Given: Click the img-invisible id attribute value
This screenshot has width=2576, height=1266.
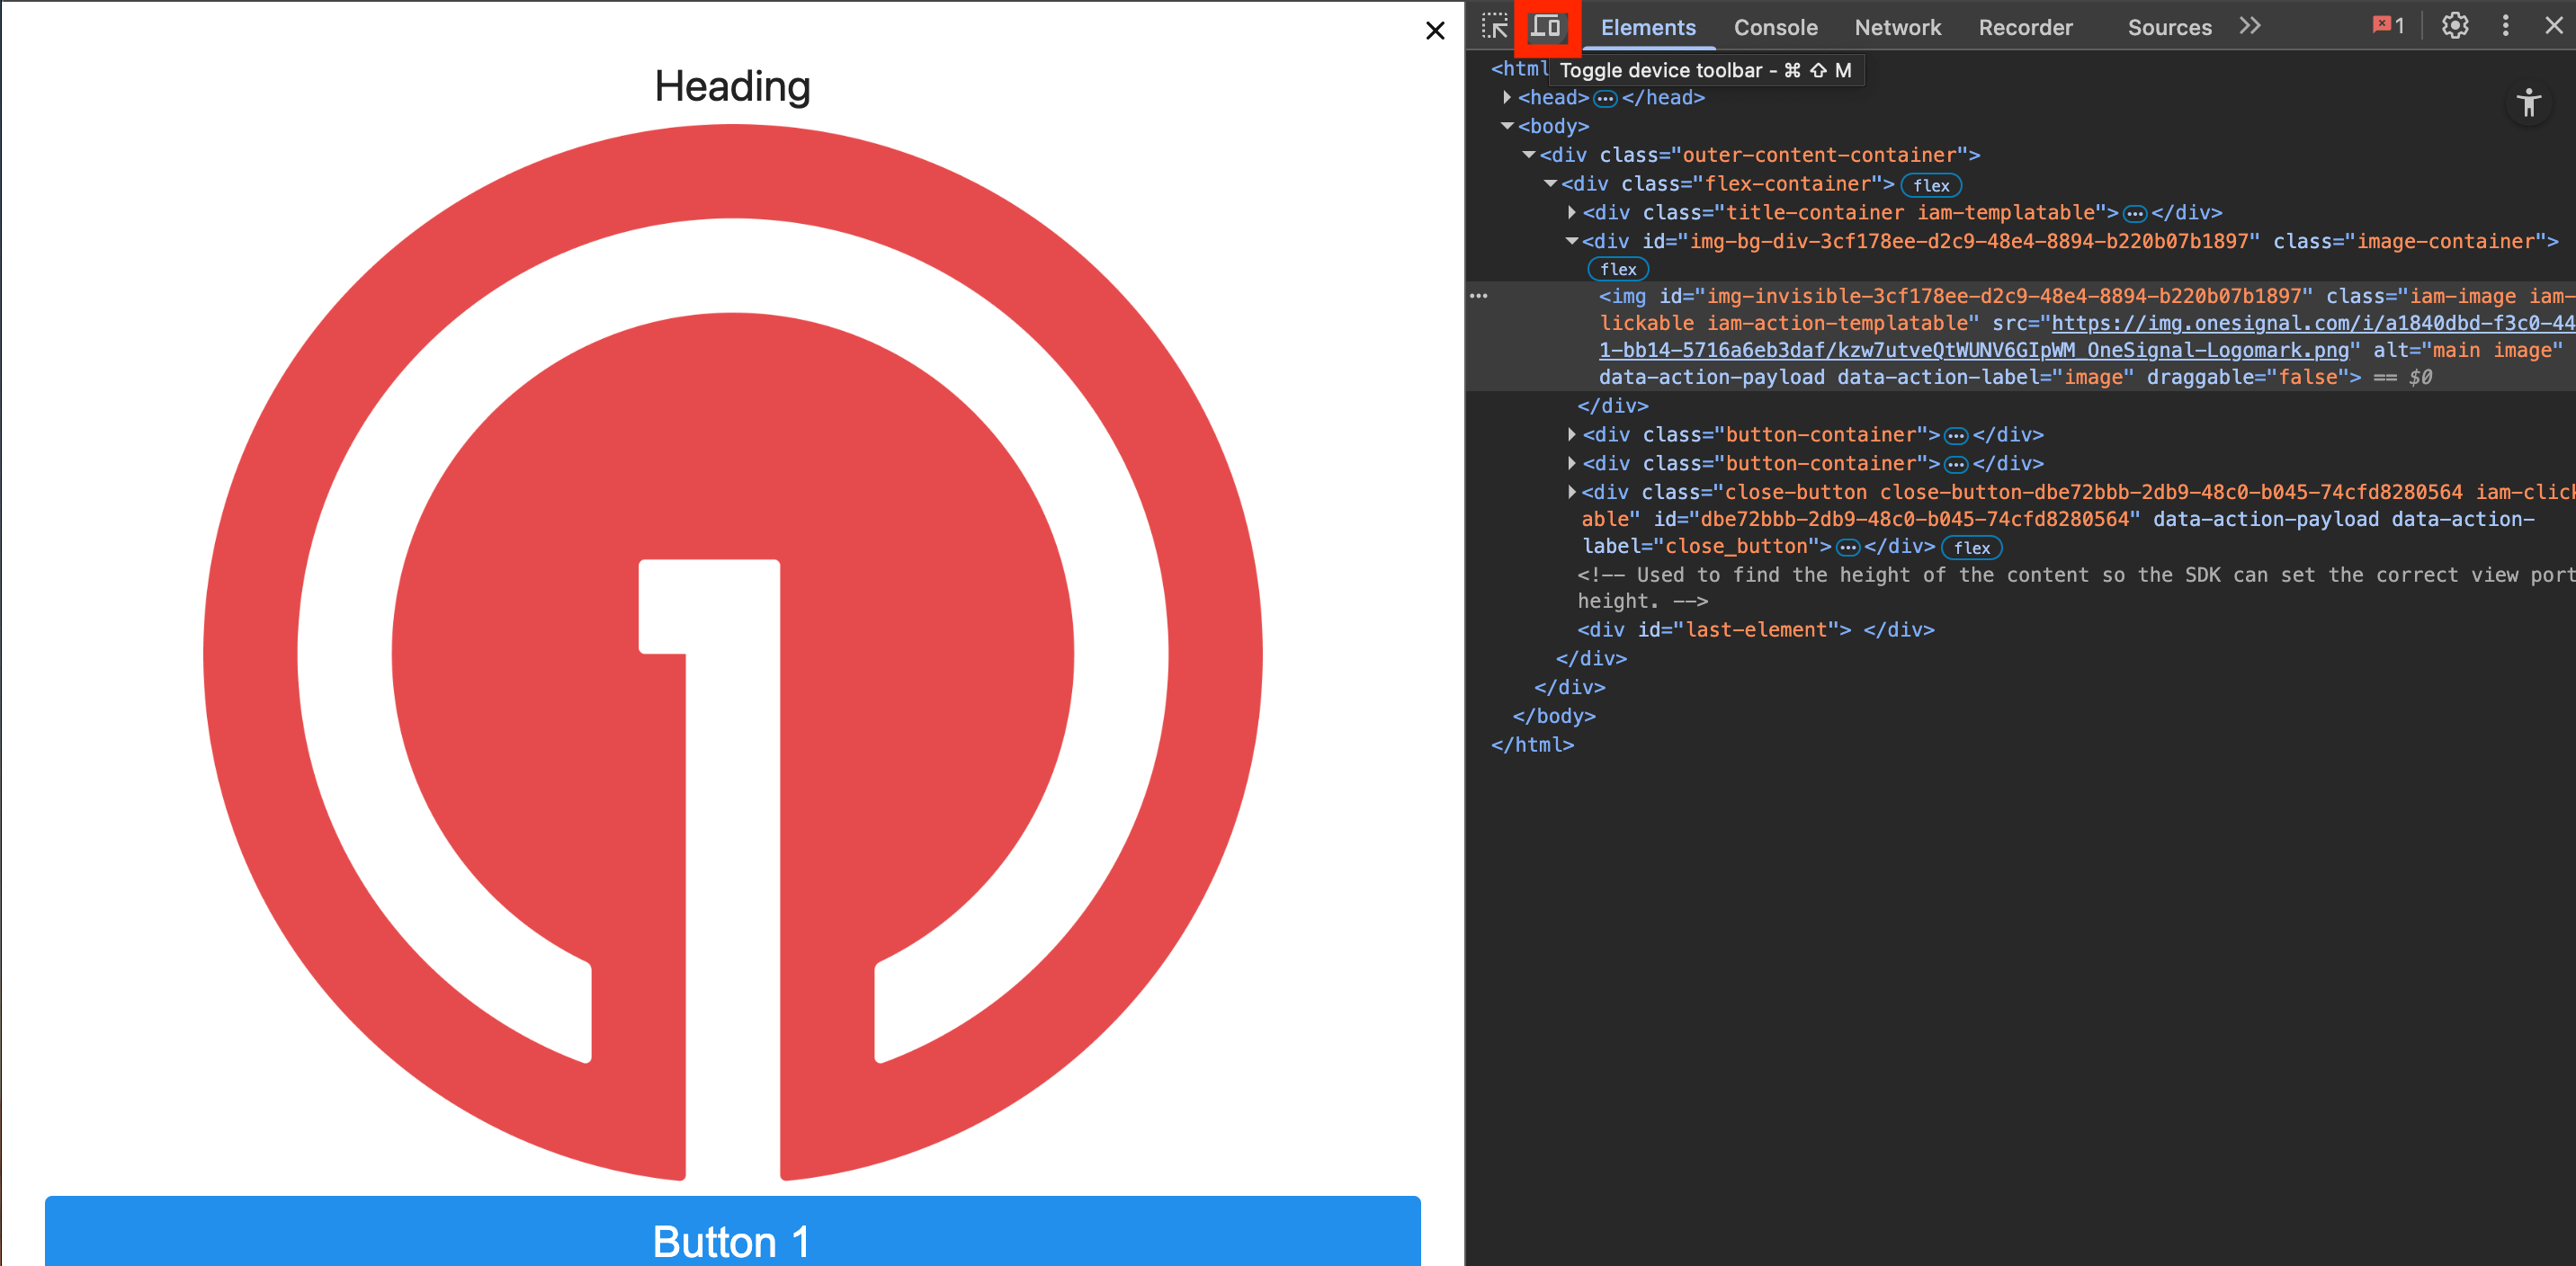Looking at the screenshot, I should point(2003,296).
